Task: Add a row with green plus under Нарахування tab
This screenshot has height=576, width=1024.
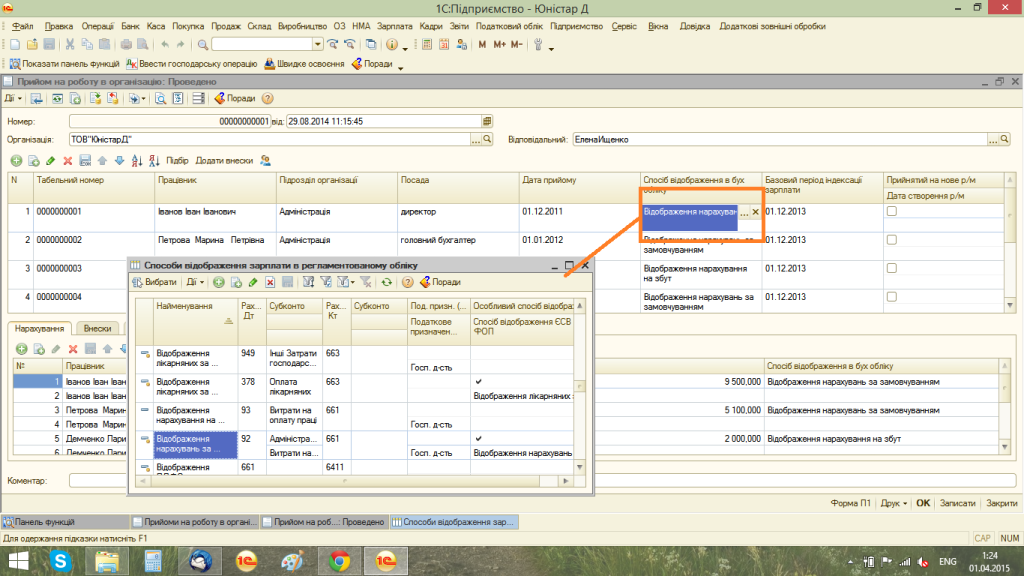Action: click(22, 349)
